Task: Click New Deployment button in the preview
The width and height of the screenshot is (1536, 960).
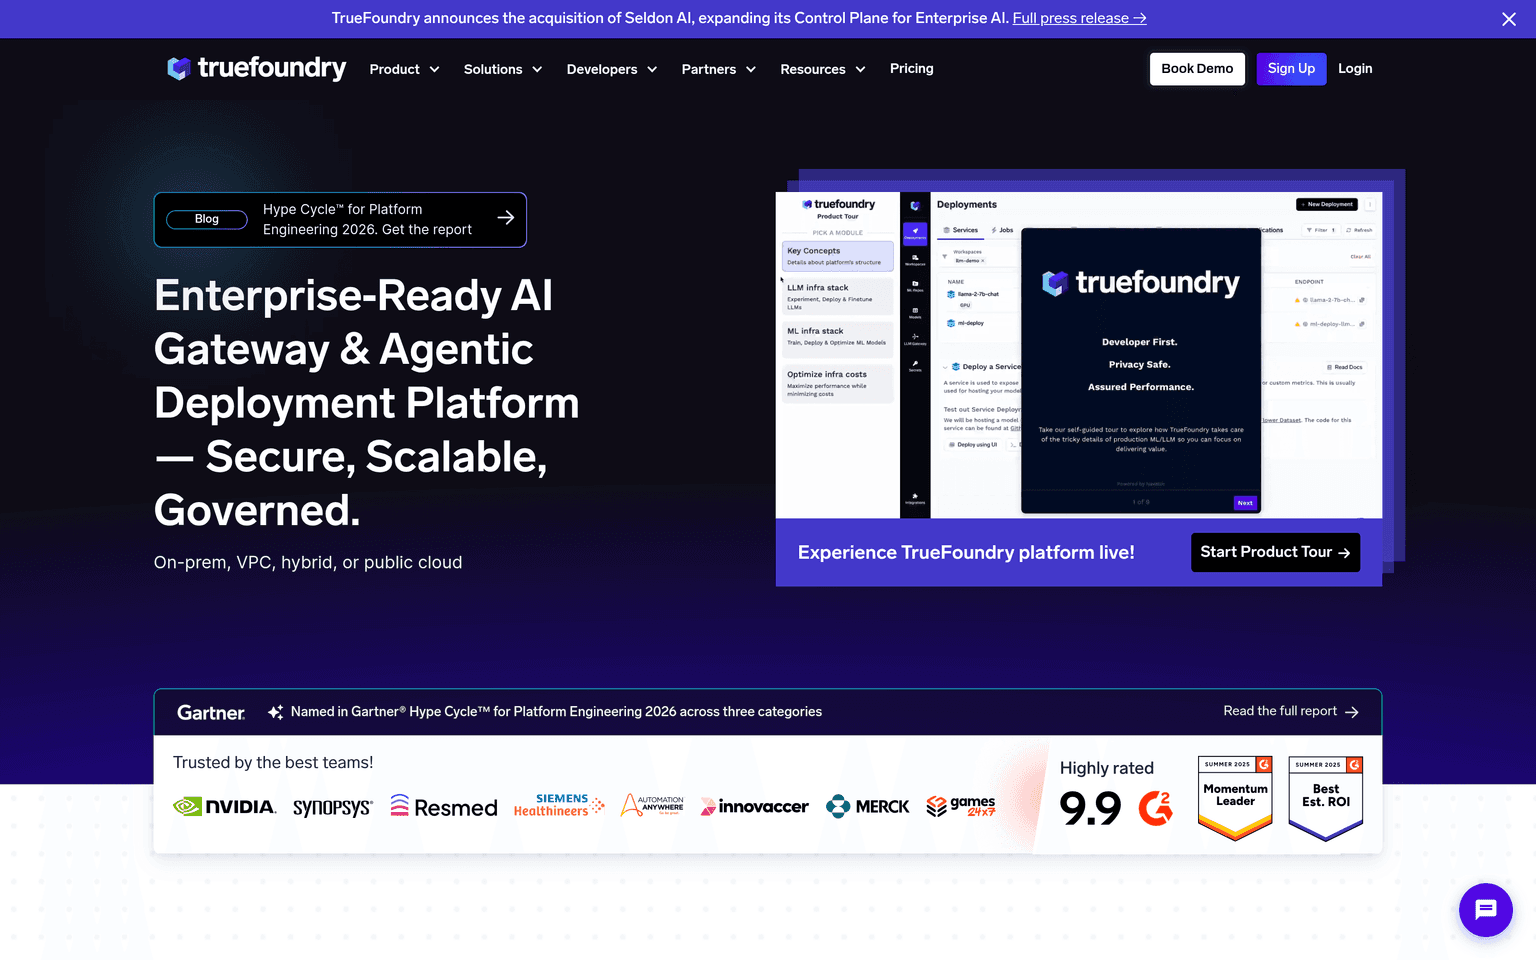Action: tap(1327, 204)
